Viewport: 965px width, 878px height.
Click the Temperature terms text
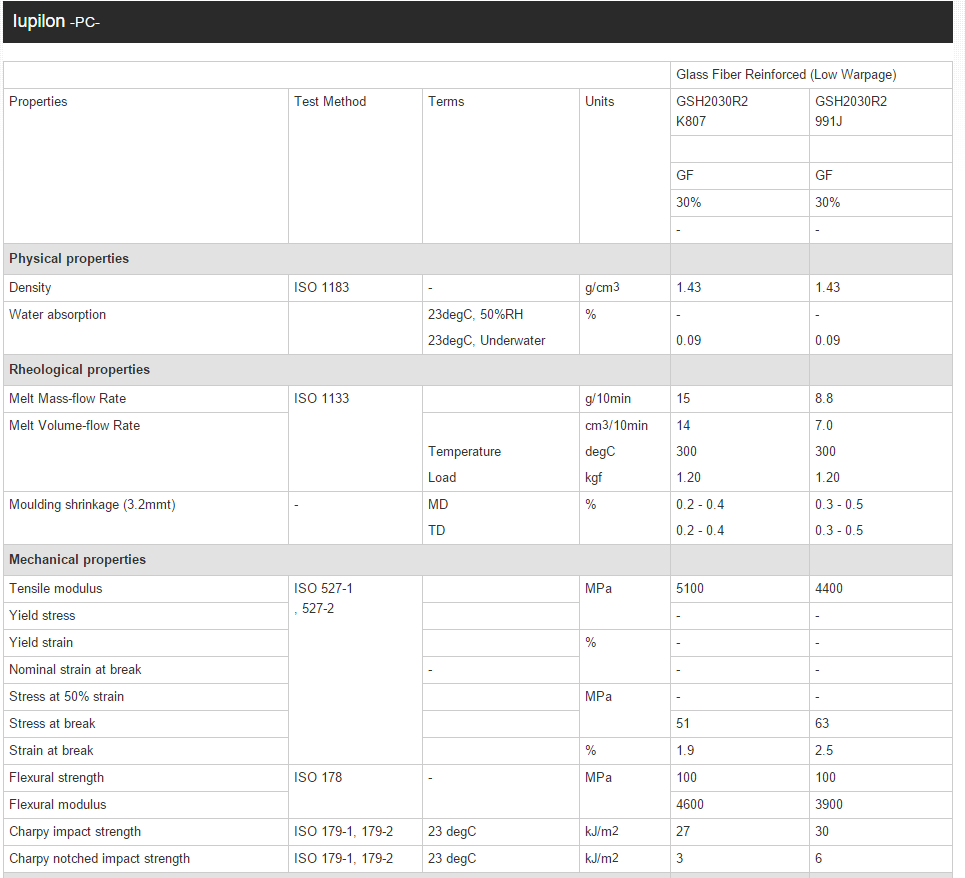[x=464, y=452]
